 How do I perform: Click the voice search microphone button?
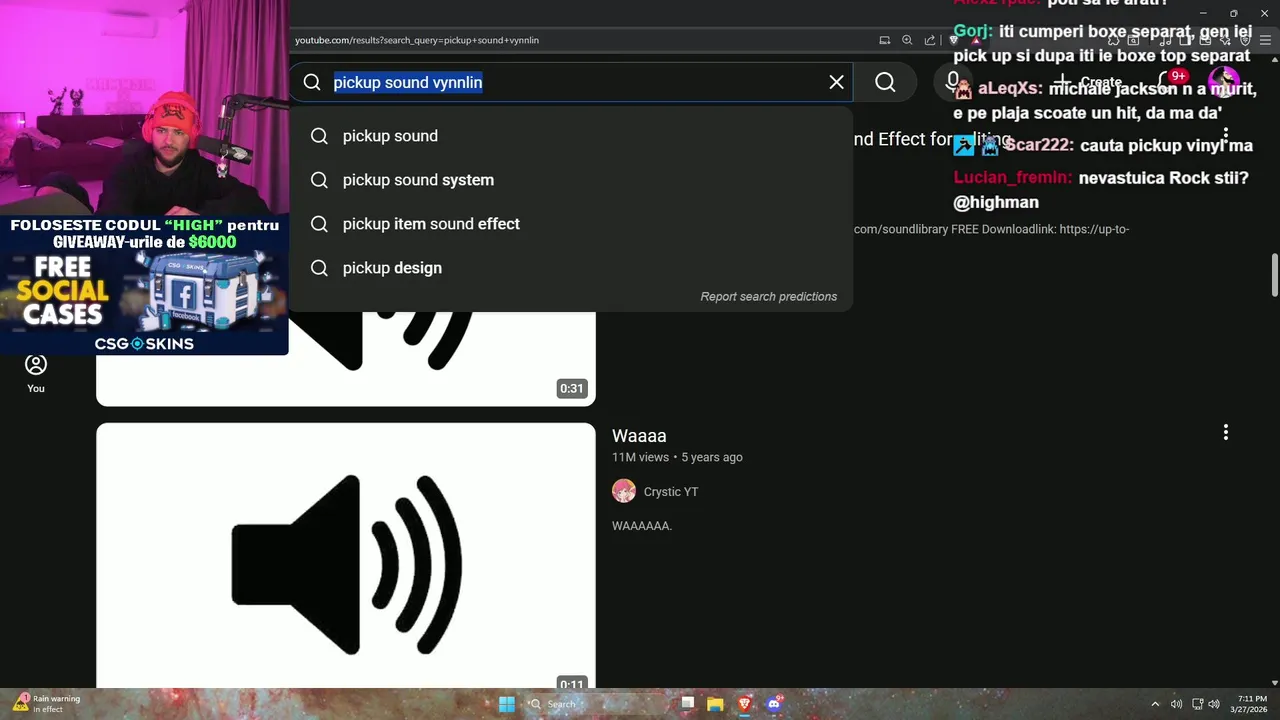[x=953, y=82]
